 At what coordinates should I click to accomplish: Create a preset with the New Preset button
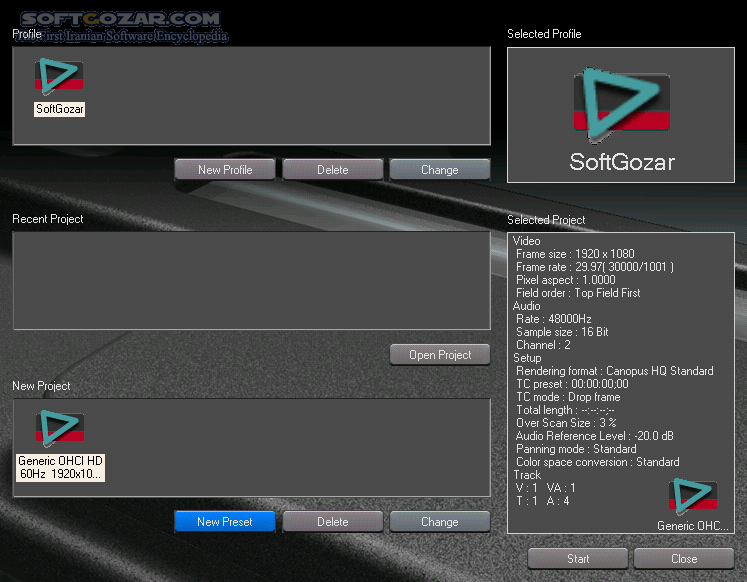[x=224, y=522]
